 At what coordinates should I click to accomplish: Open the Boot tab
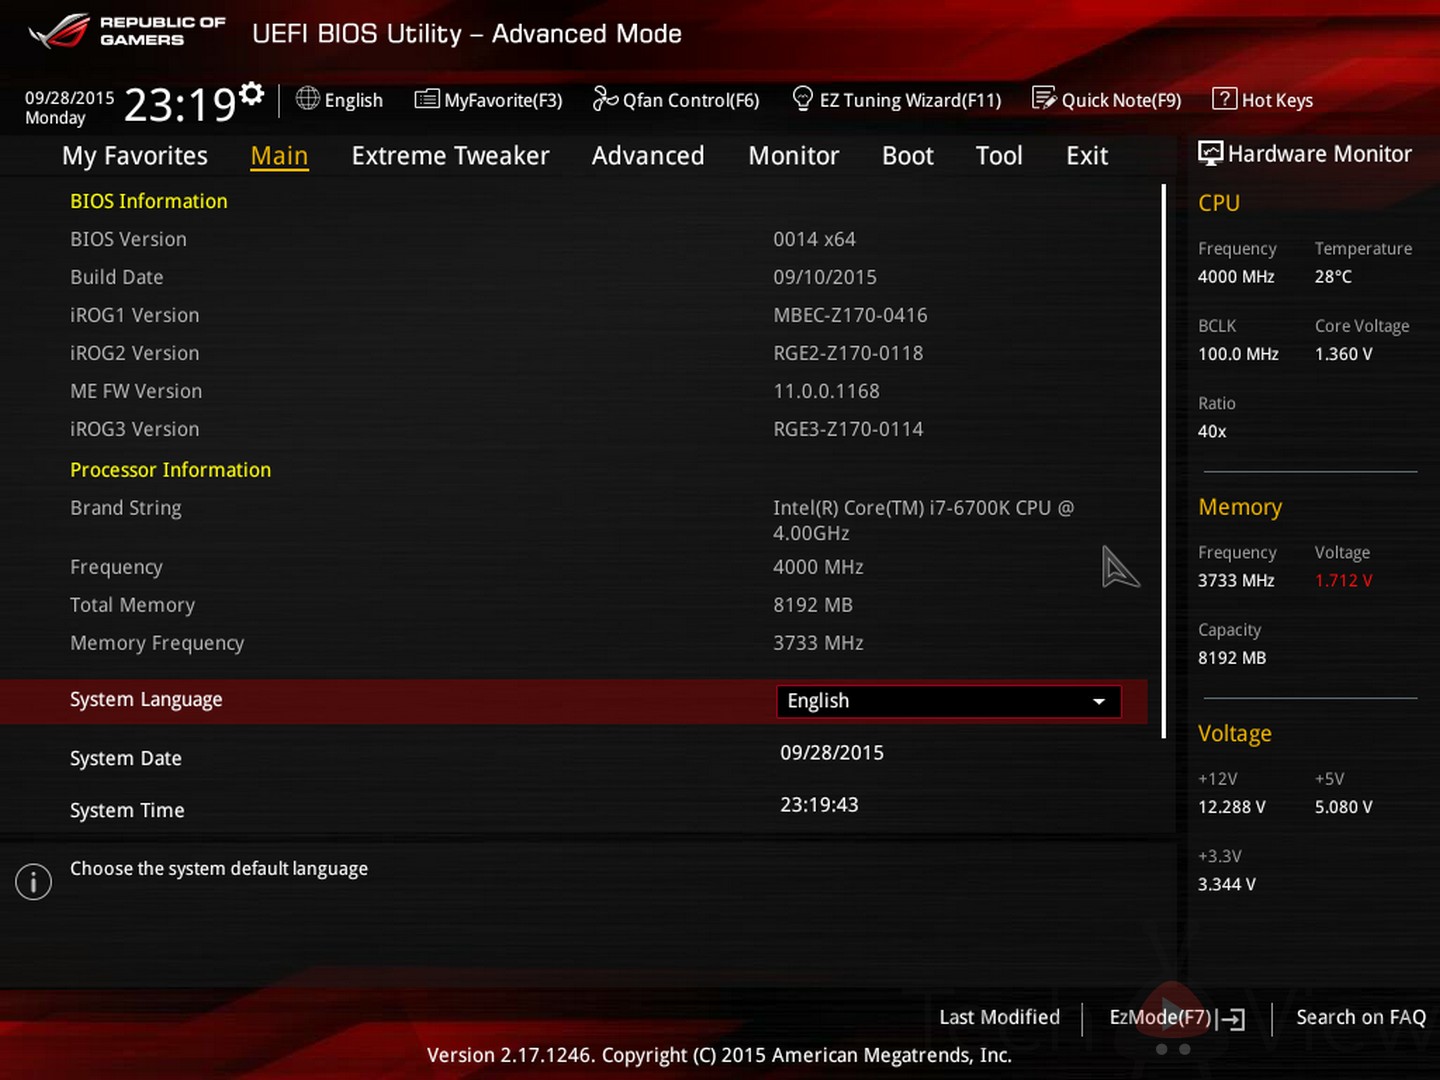tap(908, 156)
